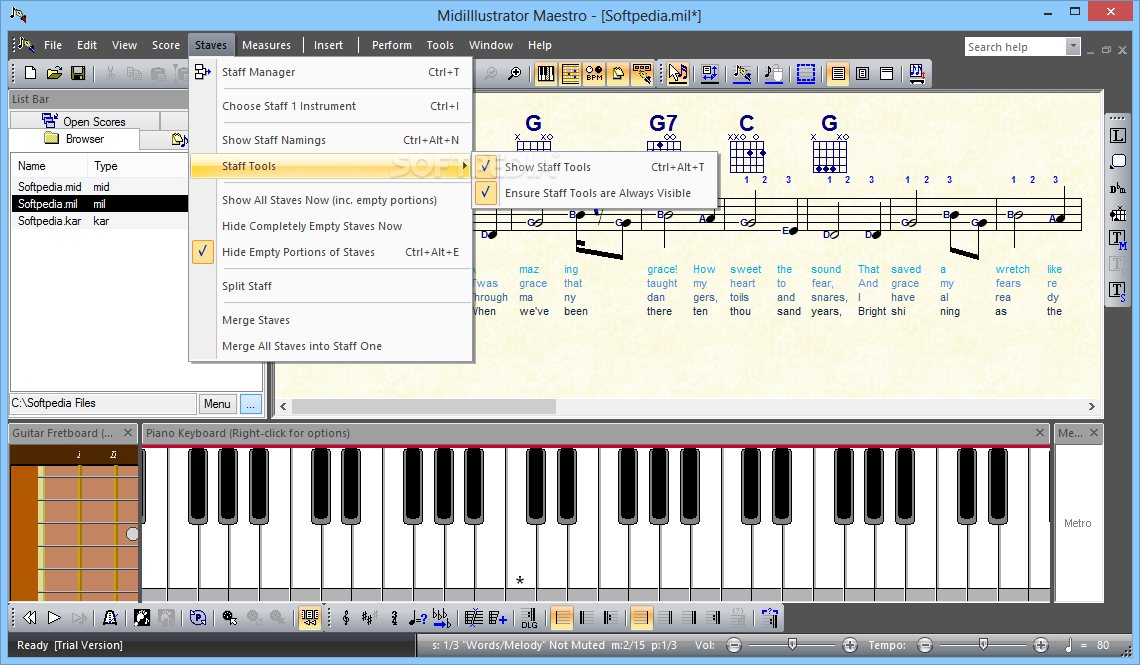Click the delete measure icon
Screen dimensions: 1140x665
(473, 618)
